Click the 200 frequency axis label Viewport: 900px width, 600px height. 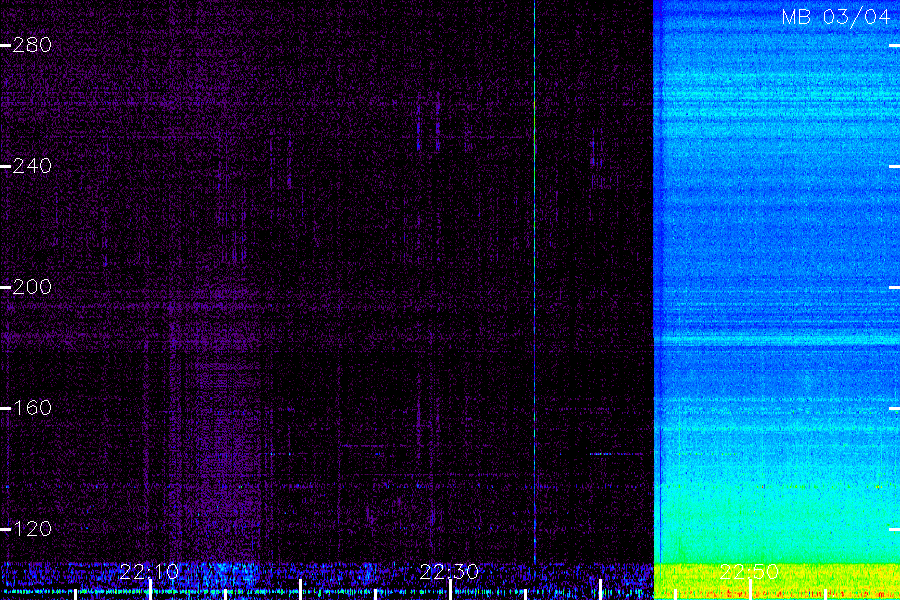[x=32, y=287]
